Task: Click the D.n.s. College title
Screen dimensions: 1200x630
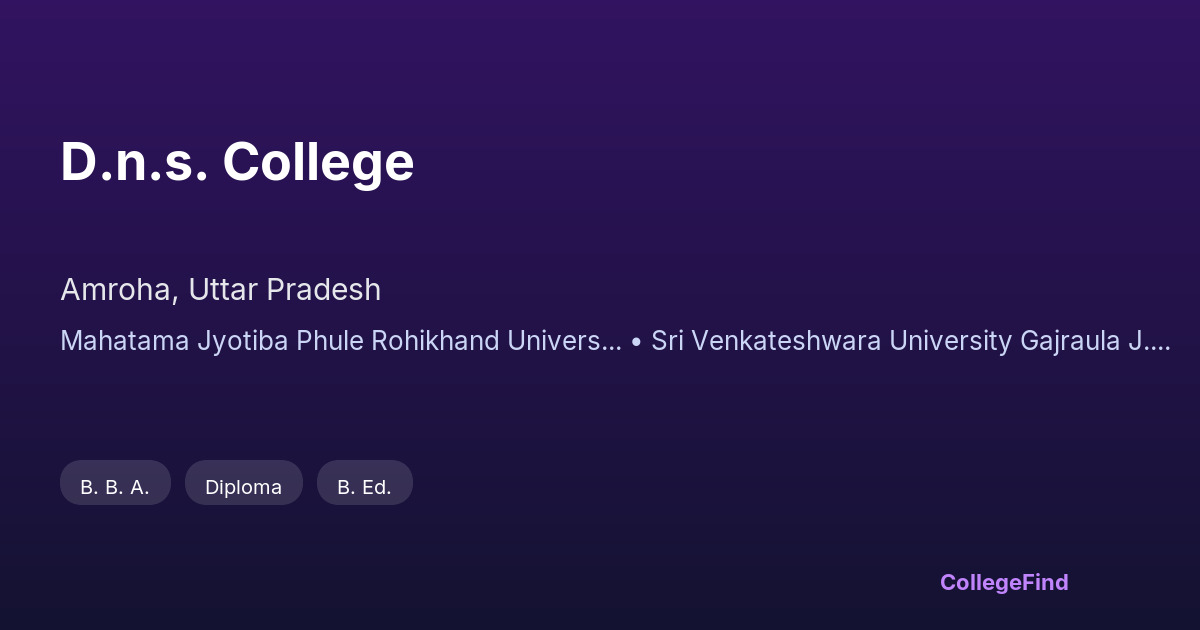Action: [x=237, y=162]
